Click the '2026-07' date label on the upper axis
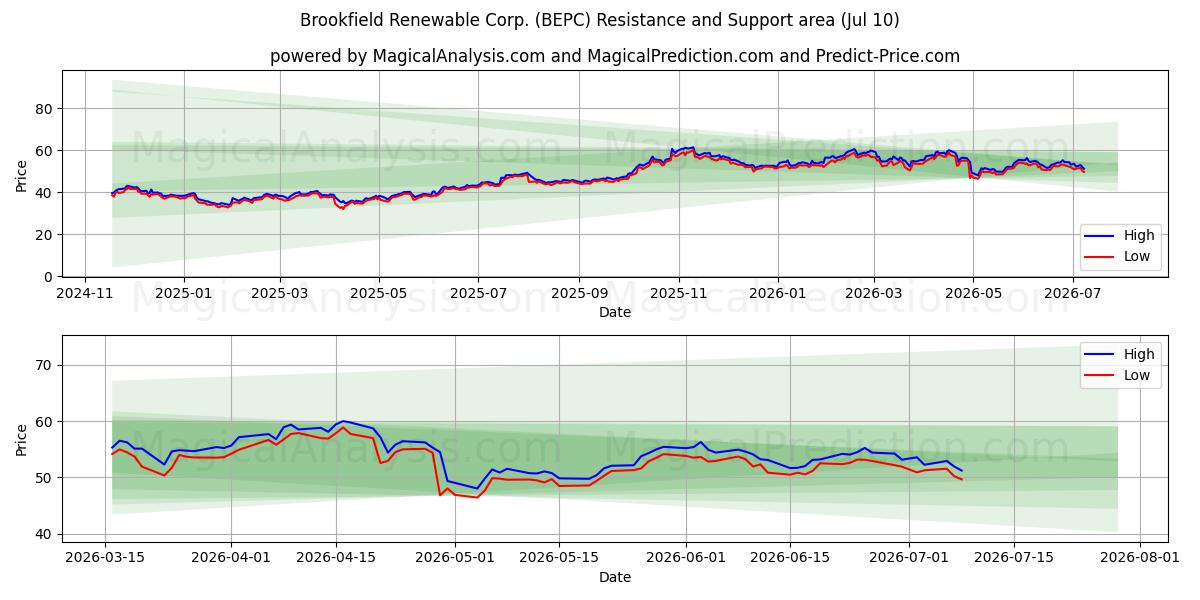This screenshot has width=1200, height=600. coord(1072,295)
